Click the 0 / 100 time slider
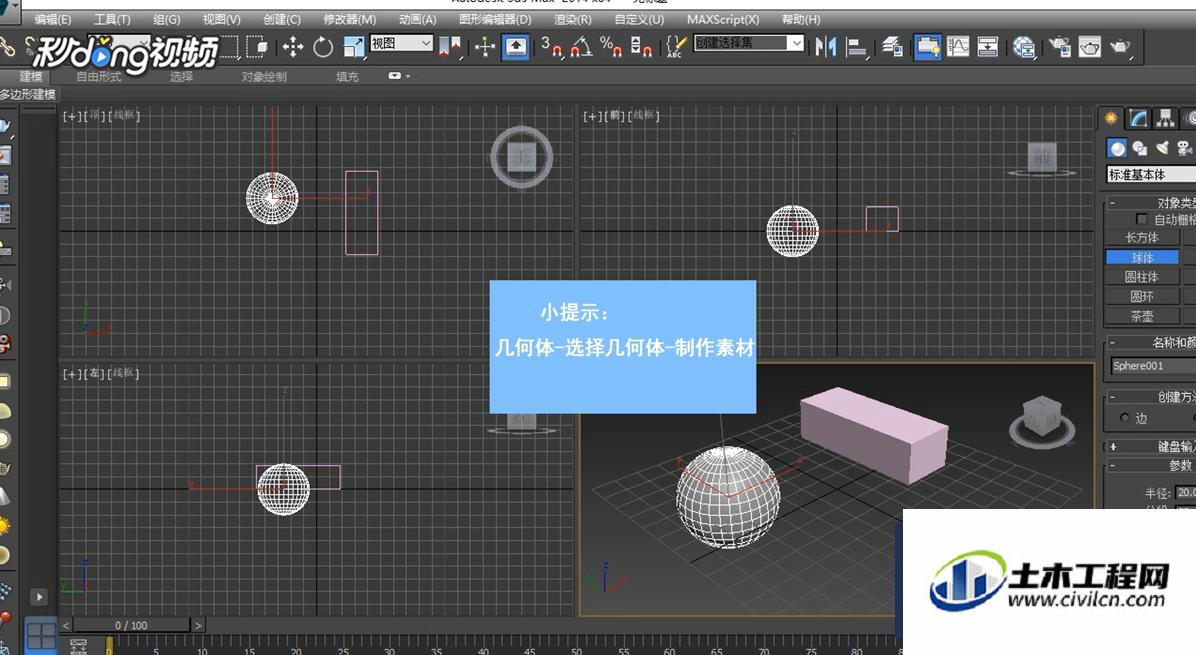1196x655 pixels. tap(131, 625)
